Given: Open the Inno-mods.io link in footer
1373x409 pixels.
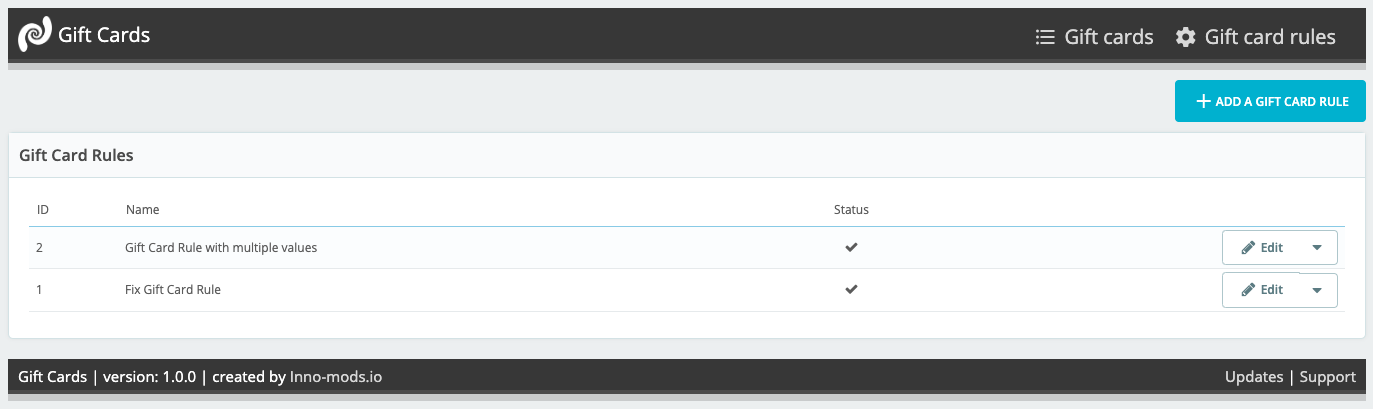Looking at the screenshot, I should point(336,377).
